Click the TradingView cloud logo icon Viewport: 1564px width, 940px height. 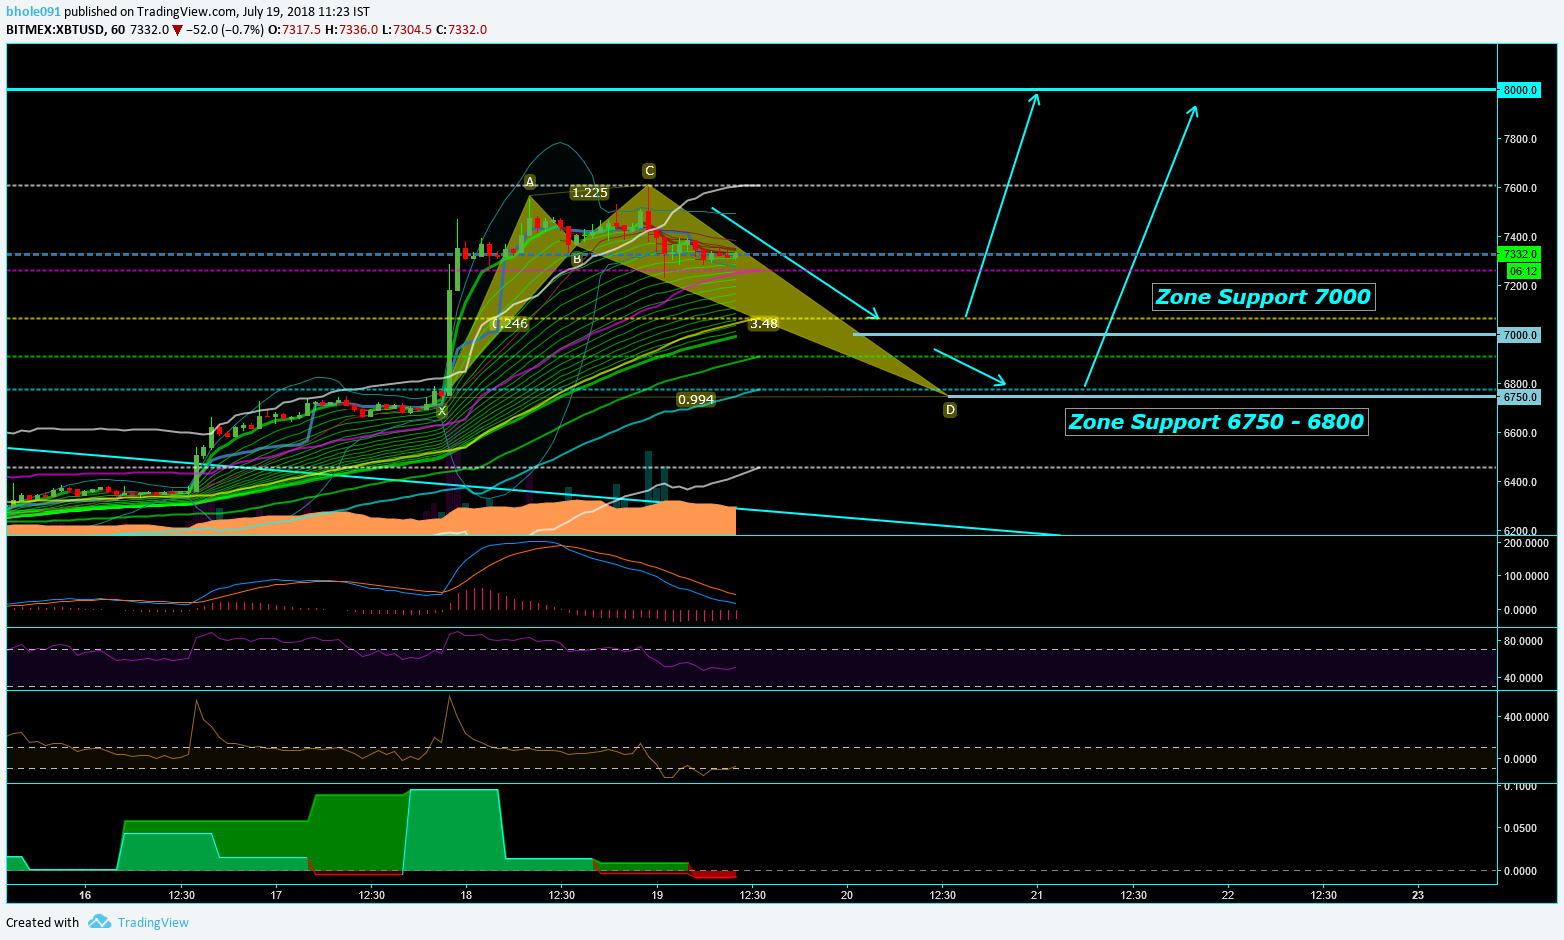(x=99, y=922)
